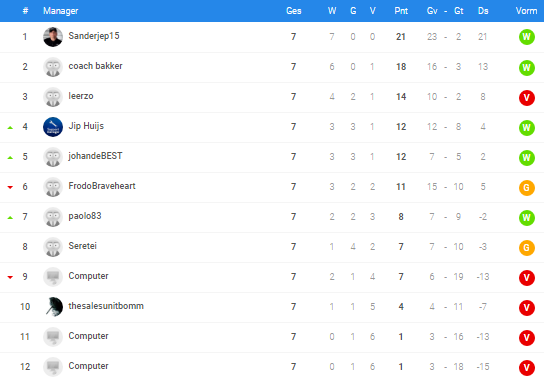Click the orange G form badge for FrodoBraveheart
The image size is (545, 382).
click(x=527, y=188)
